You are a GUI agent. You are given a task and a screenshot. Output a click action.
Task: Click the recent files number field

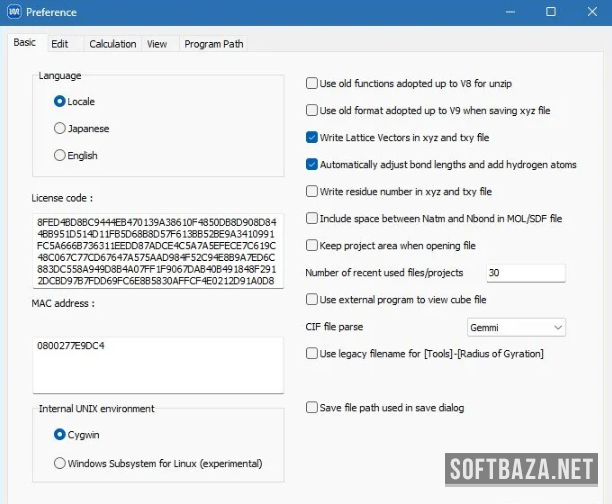coord(525,273)
